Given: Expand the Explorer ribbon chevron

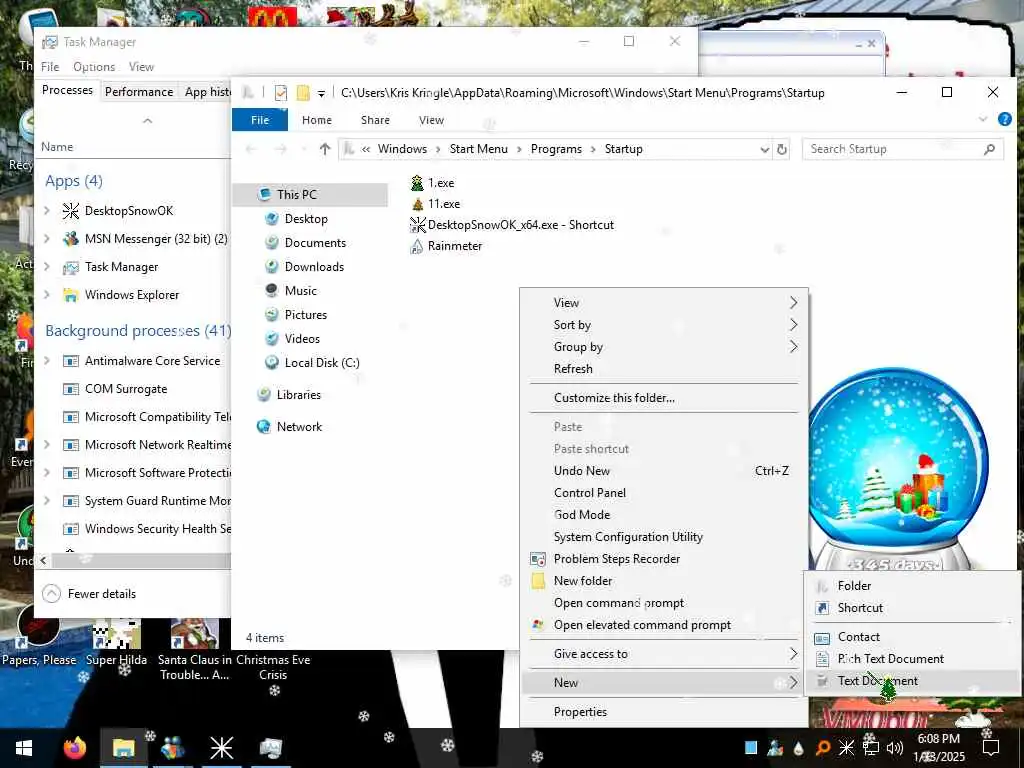Looking at the screenshot, I should [x=983, y=120].
